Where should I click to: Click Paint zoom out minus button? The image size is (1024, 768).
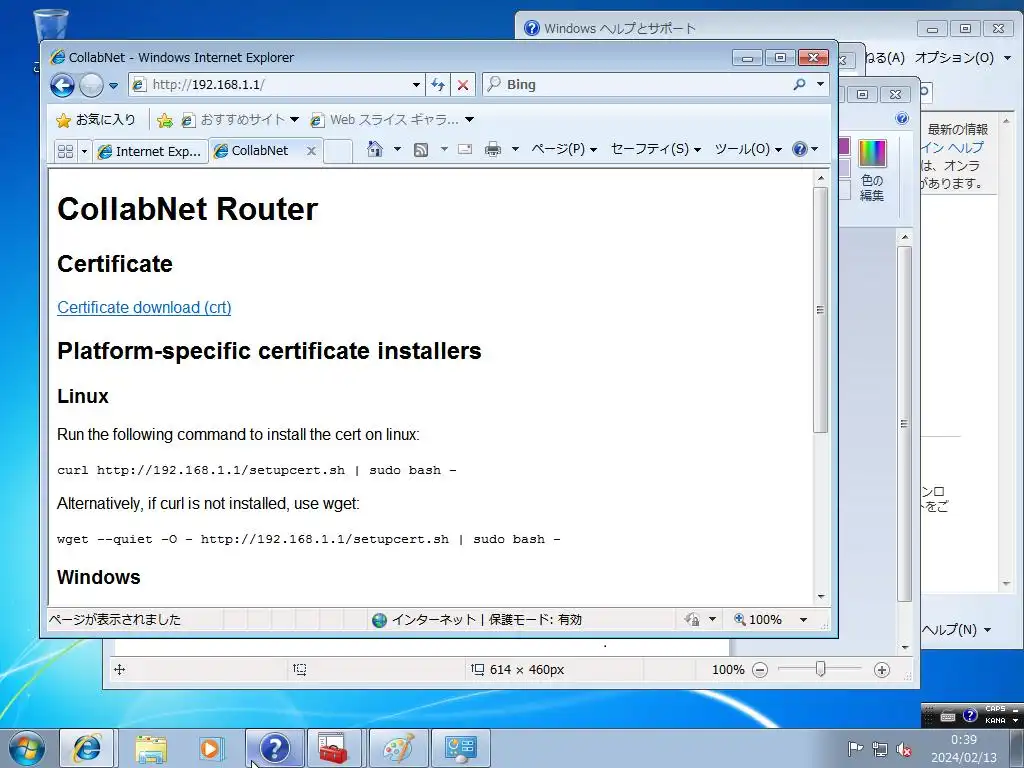click(760, 670)
